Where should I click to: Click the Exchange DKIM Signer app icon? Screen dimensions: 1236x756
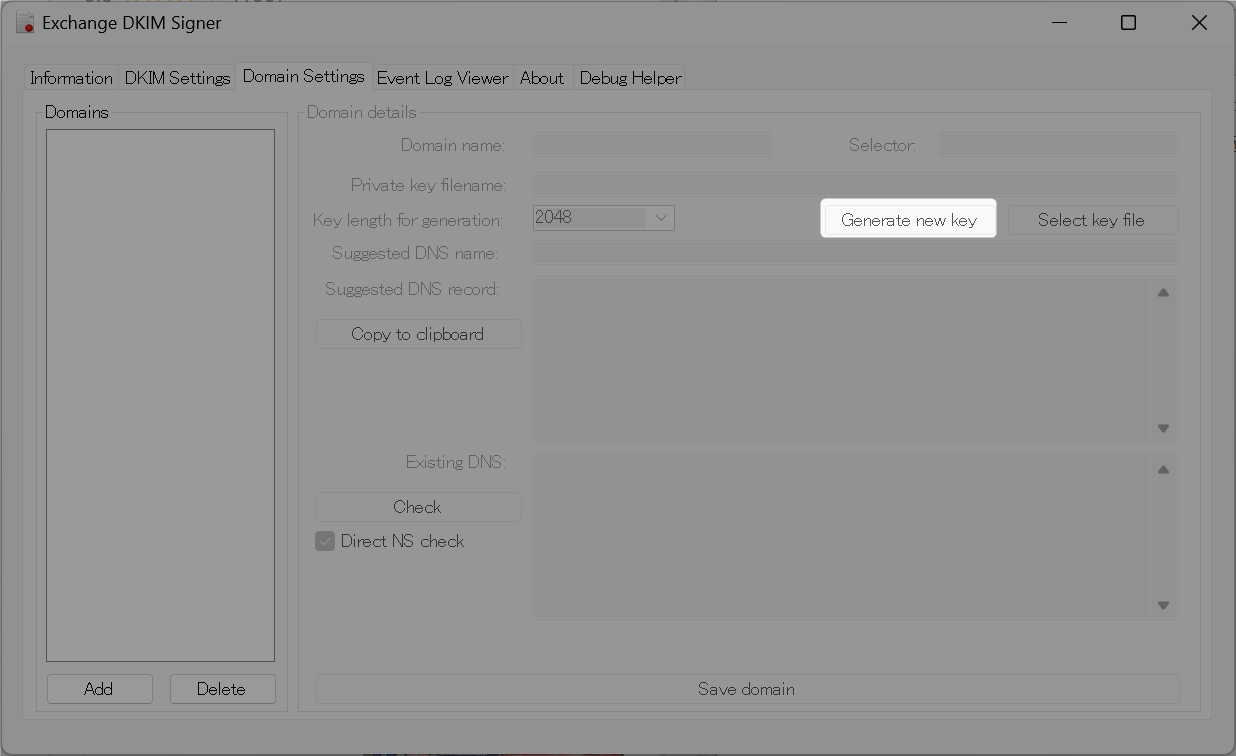tap(26, 22)
